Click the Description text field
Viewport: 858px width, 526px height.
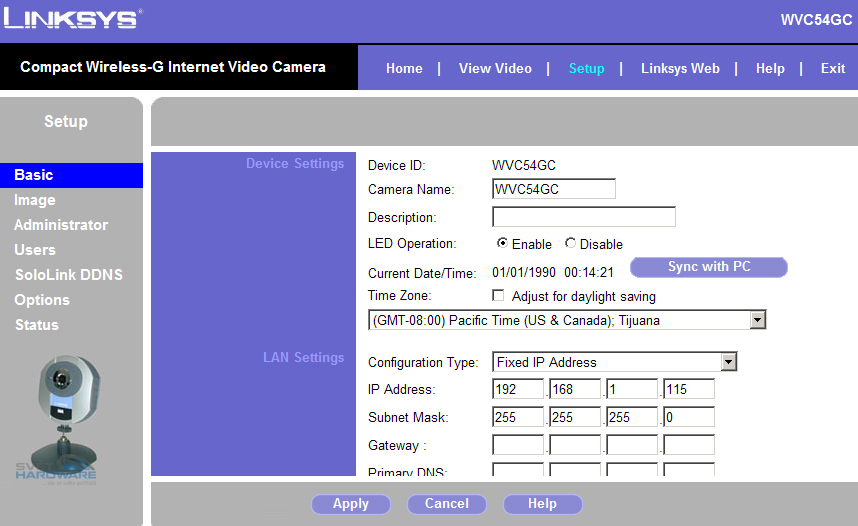[x=583, y=217]
